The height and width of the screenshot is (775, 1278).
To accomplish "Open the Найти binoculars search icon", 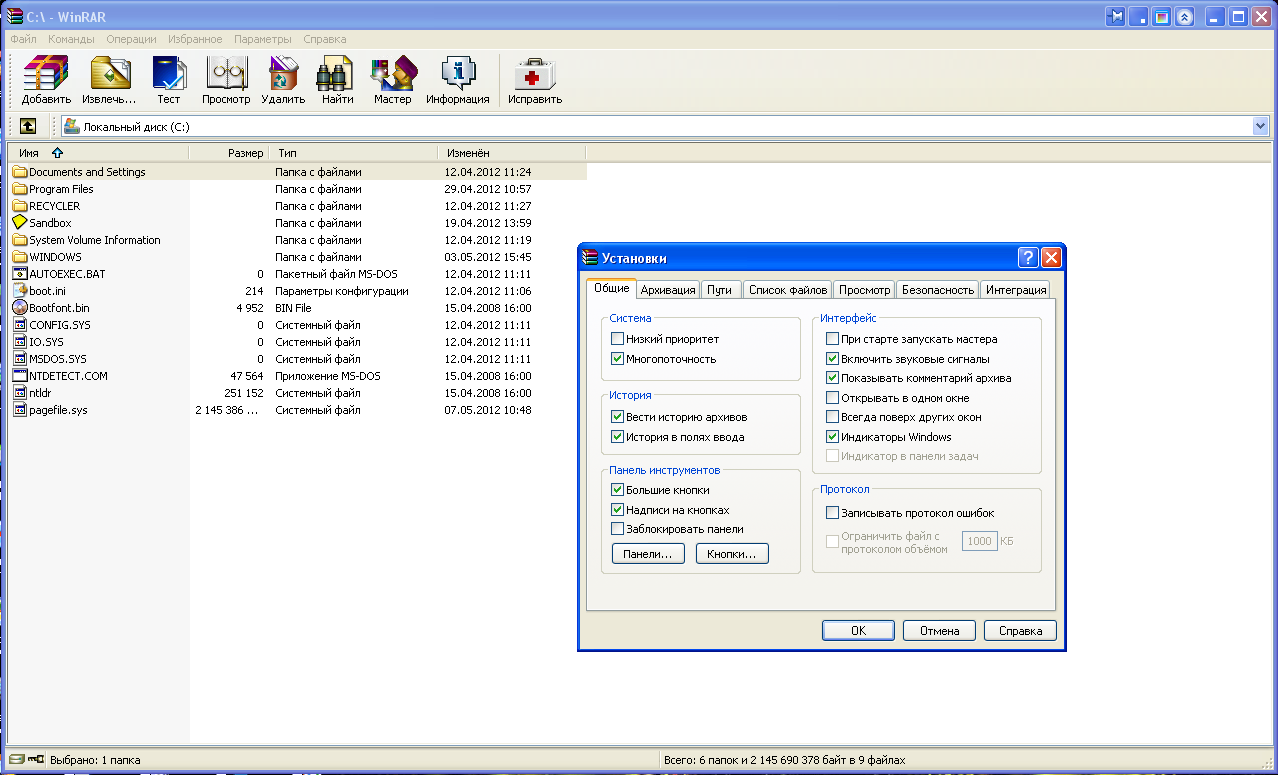I will pyautogui.click(x=337, y=73).
